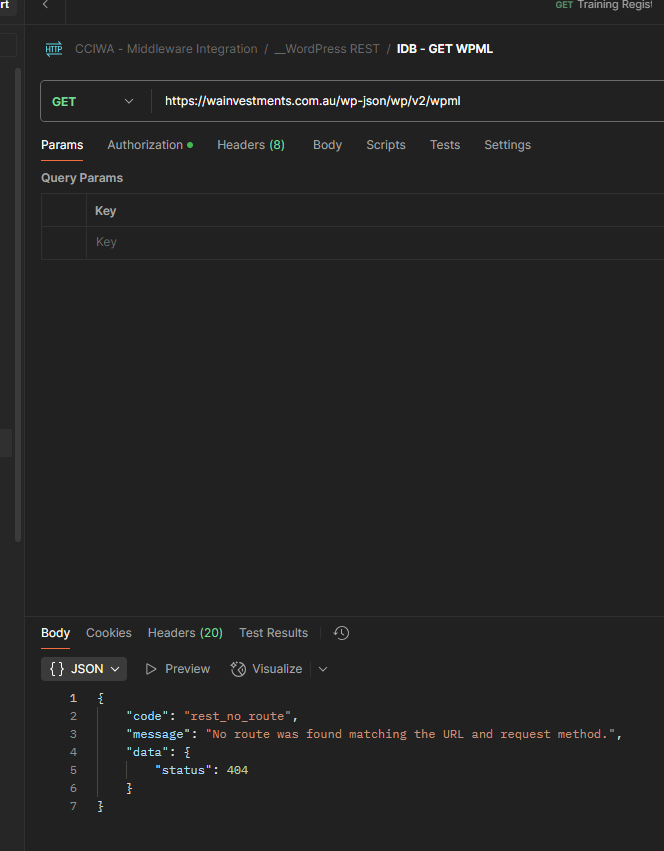The height and width of the screenshot is (851, 664).
Task: Switch to Visualize response view
Action: coord(266,669)
